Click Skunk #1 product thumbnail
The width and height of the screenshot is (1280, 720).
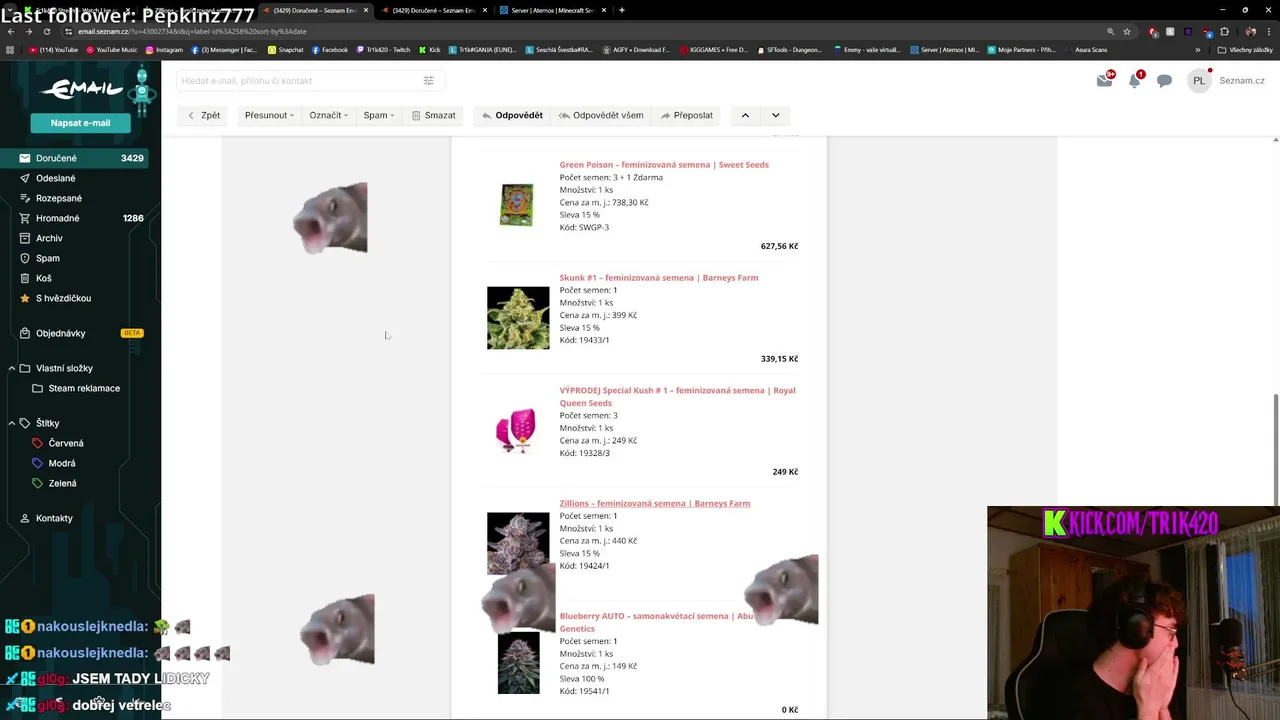[518, 318]
